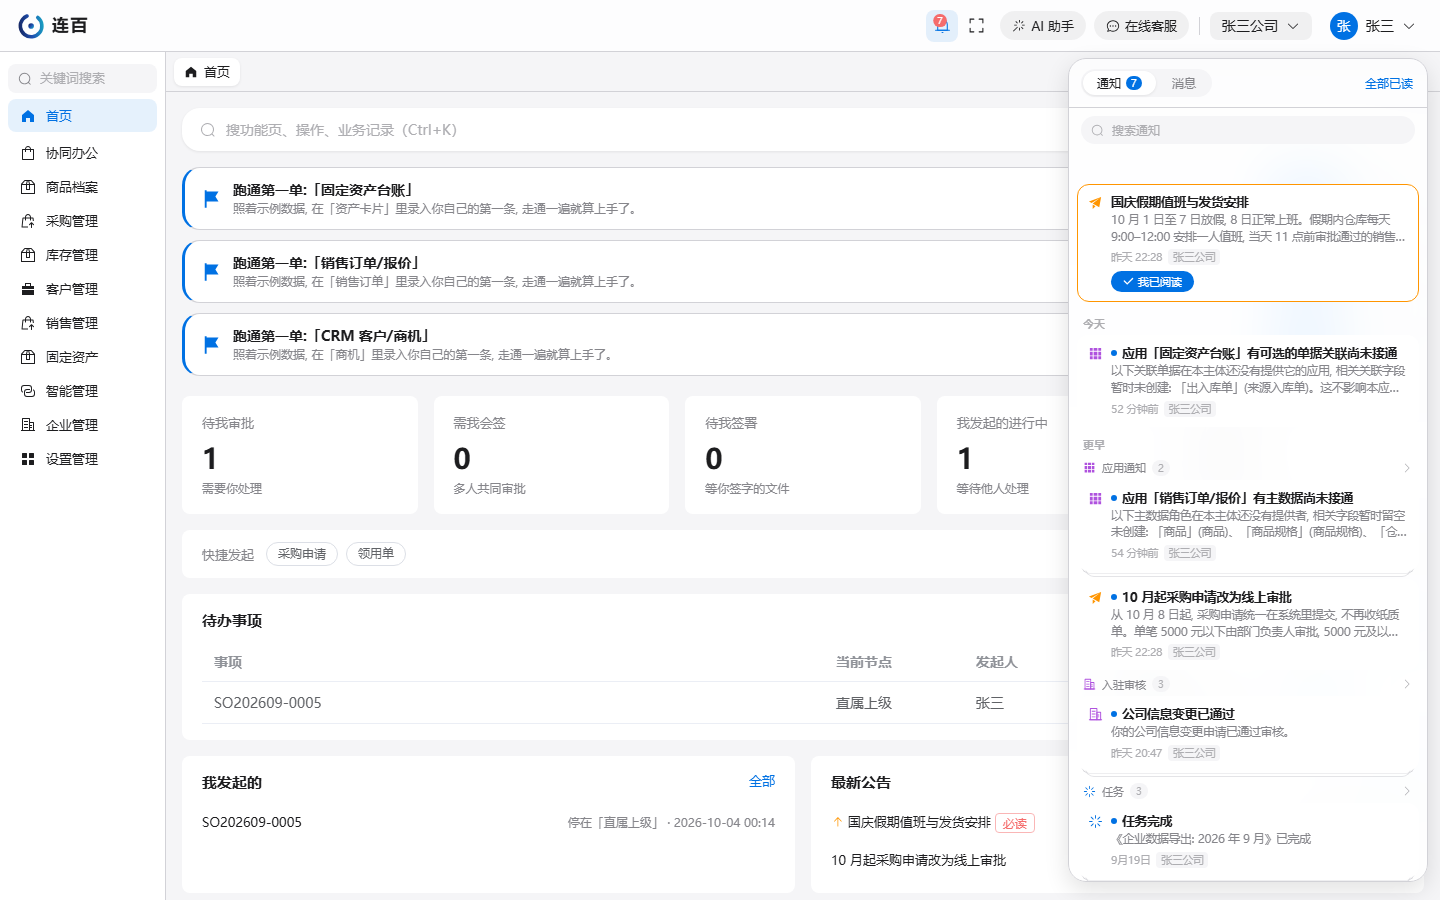
Task: Click the 搜索通知 search field
Action: coord(1248,130)
